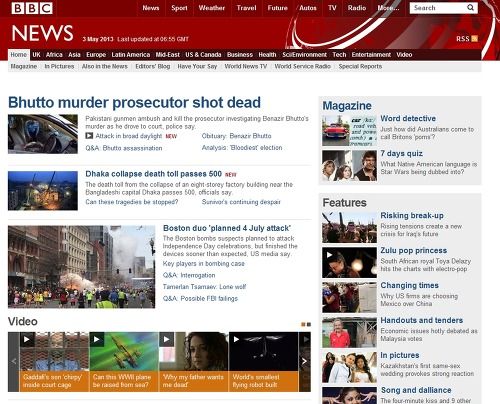The width and height of the screenshot is (500, 404).
Task: Open the Special Reports link
Action: coord(360,66)
